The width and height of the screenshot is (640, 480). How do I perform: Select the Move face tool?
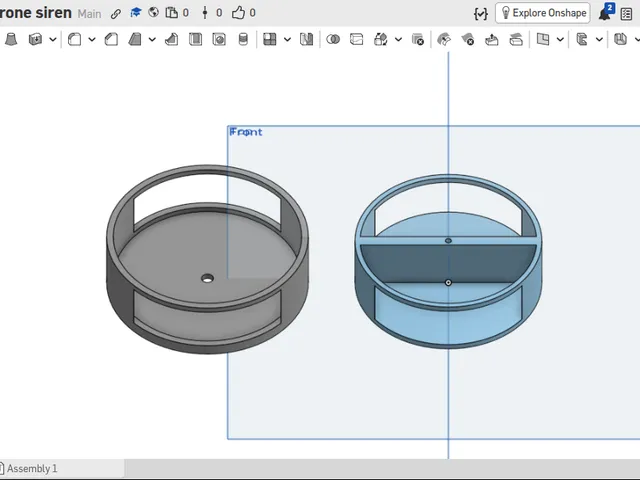pyautogui.click(x=492, y=40)
